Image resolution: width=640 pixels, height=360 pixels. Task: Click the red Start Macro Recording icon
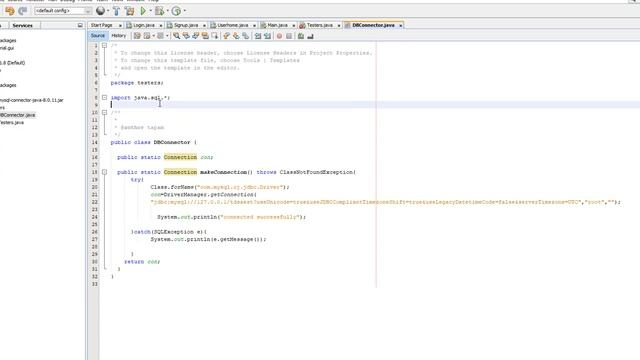(x=279, y=36)
